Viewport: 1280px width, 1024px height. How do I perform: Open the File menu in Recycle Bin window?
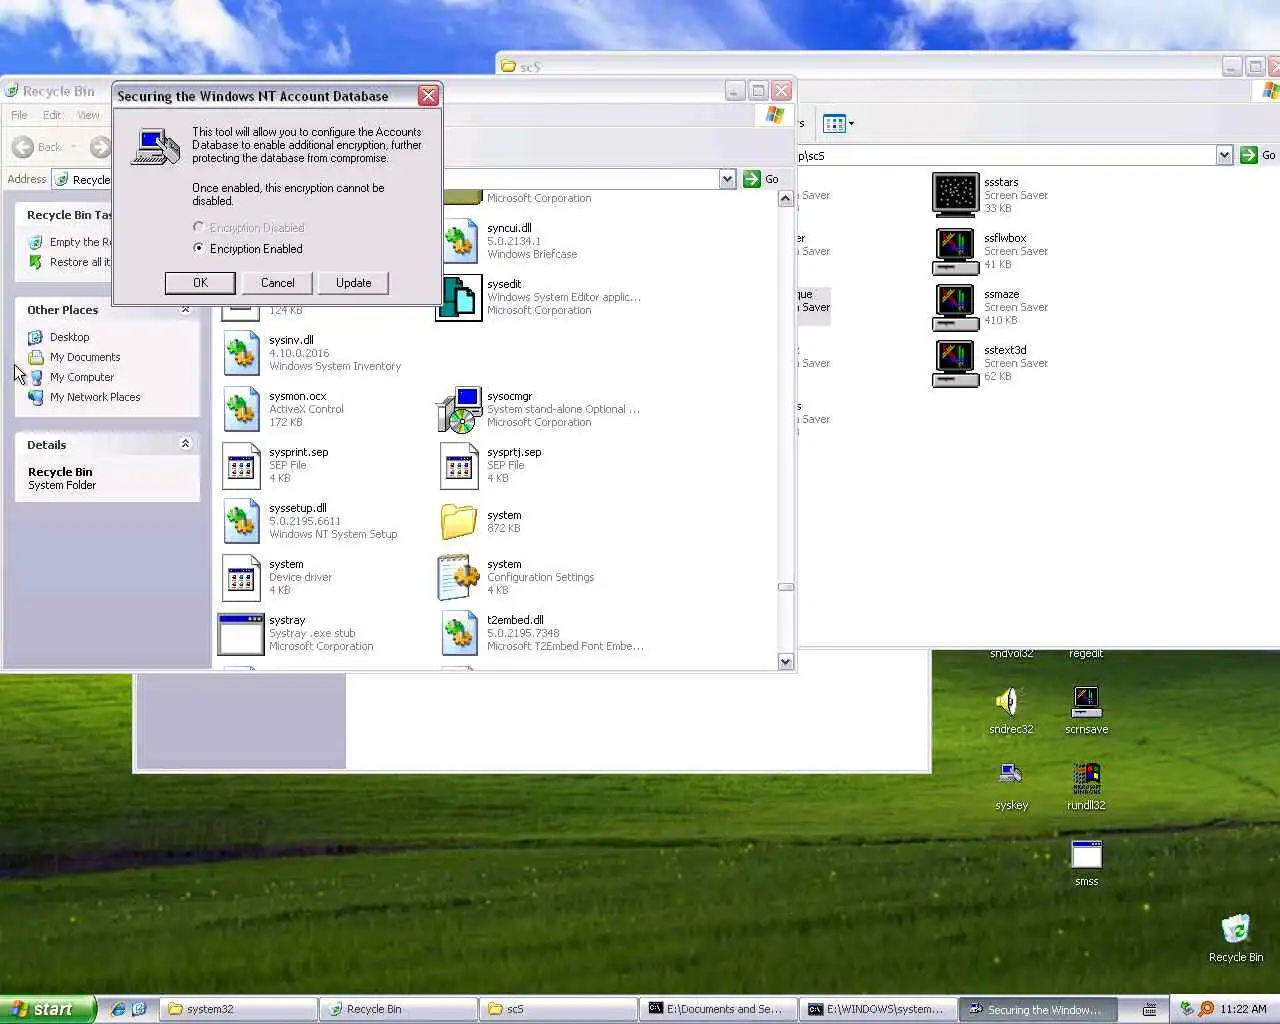tap(19, 115)
